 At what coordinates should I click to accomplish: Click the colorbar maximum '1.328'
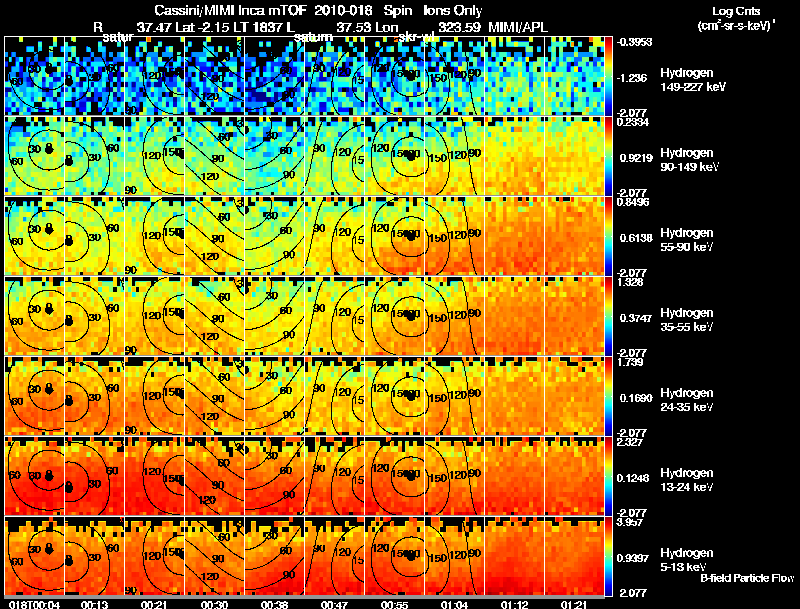pos(630,282)
